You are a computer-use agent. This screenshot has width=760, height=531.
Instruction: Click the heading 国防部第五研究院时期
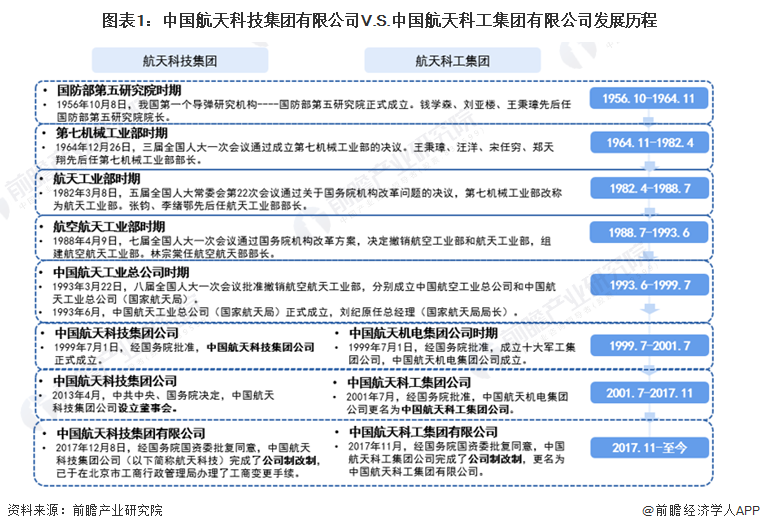click(x=119, y=90)
